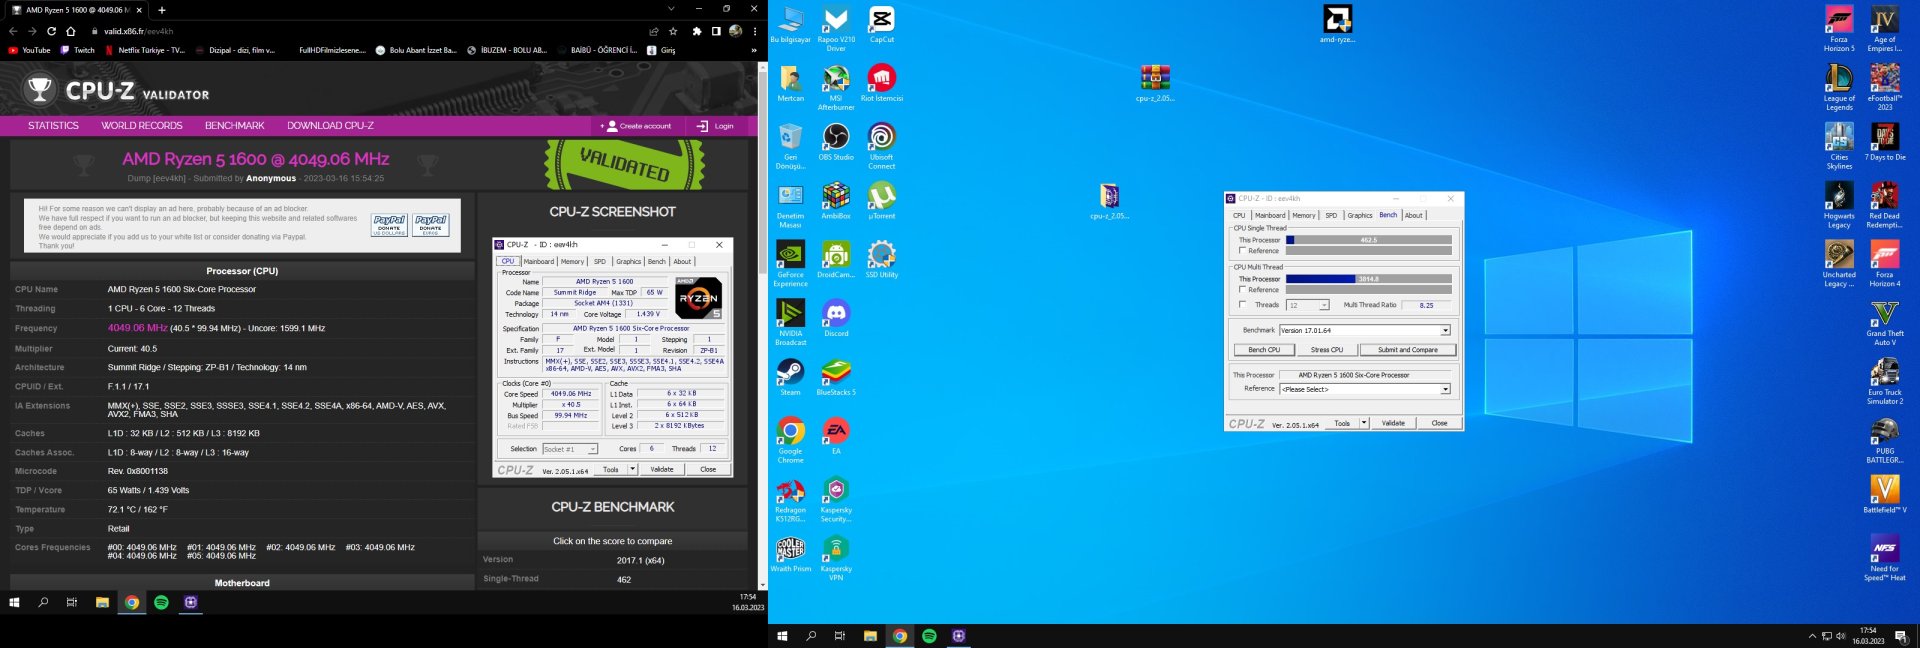1920x648 pixels.
Task: Click the PayPal Donate US Dollars button
Action: [x=389, y=224]
